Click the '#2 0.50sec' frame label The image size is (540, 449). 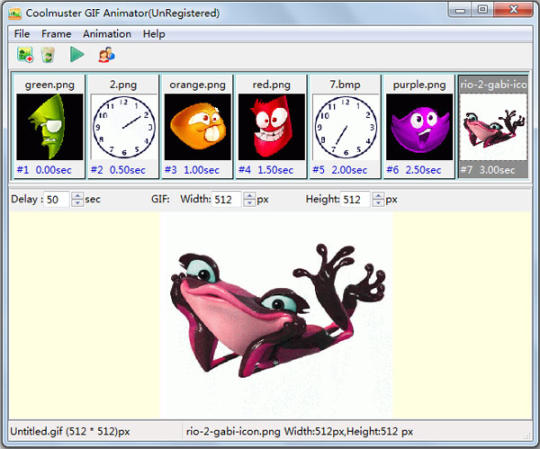pyautogui.click(x=118, y=170)
